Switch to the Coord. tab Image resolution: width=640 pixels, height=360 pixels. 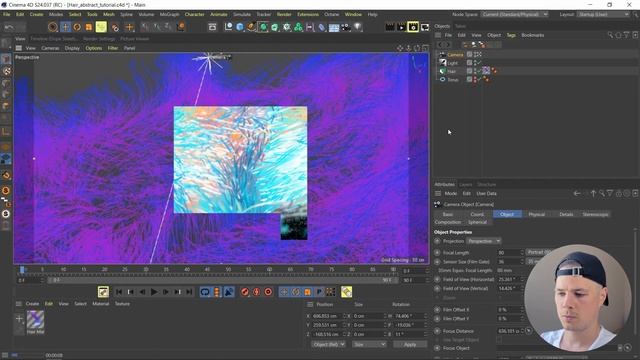tap(477, 214)
